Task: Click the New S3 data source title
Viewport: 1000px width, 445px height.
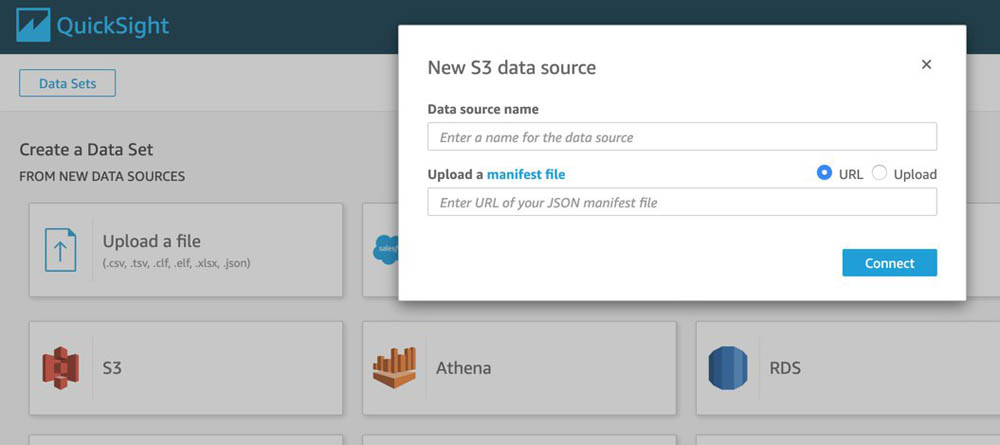Action: [x=511, y=68]
